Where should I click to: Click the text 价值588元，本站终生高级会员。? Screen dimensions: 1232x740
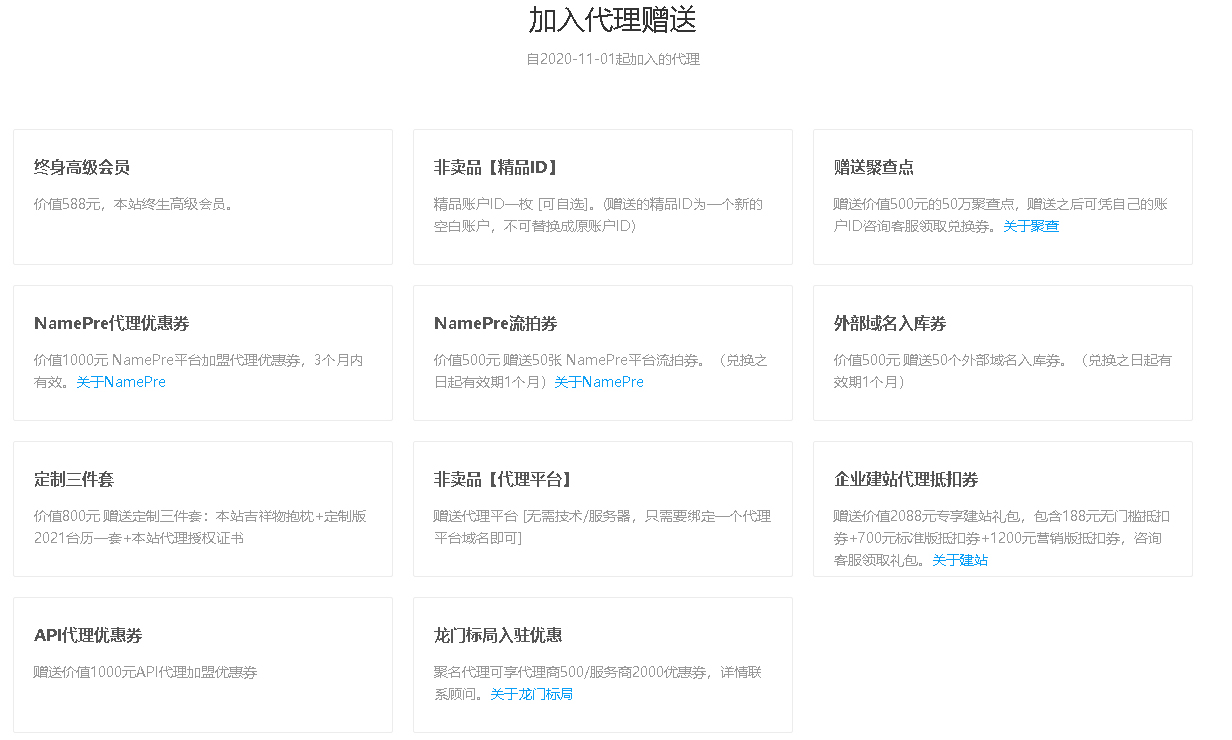coord(134,204)
